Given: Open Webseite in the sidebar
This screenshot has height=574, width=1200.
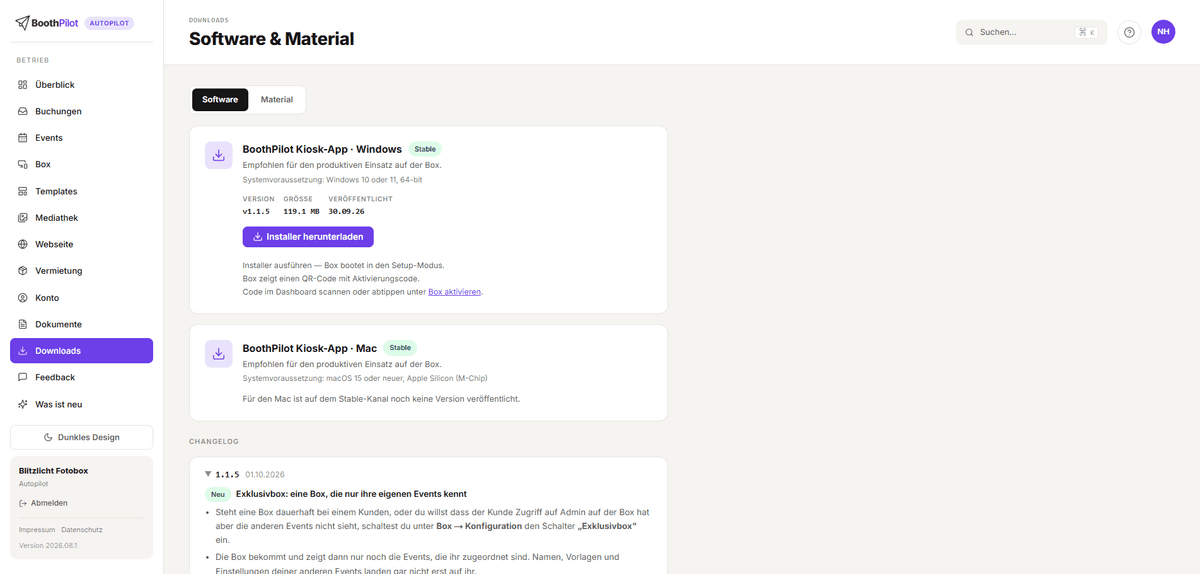Looking at the screenshot, I should pyautogui.click(x=81, y=244).
